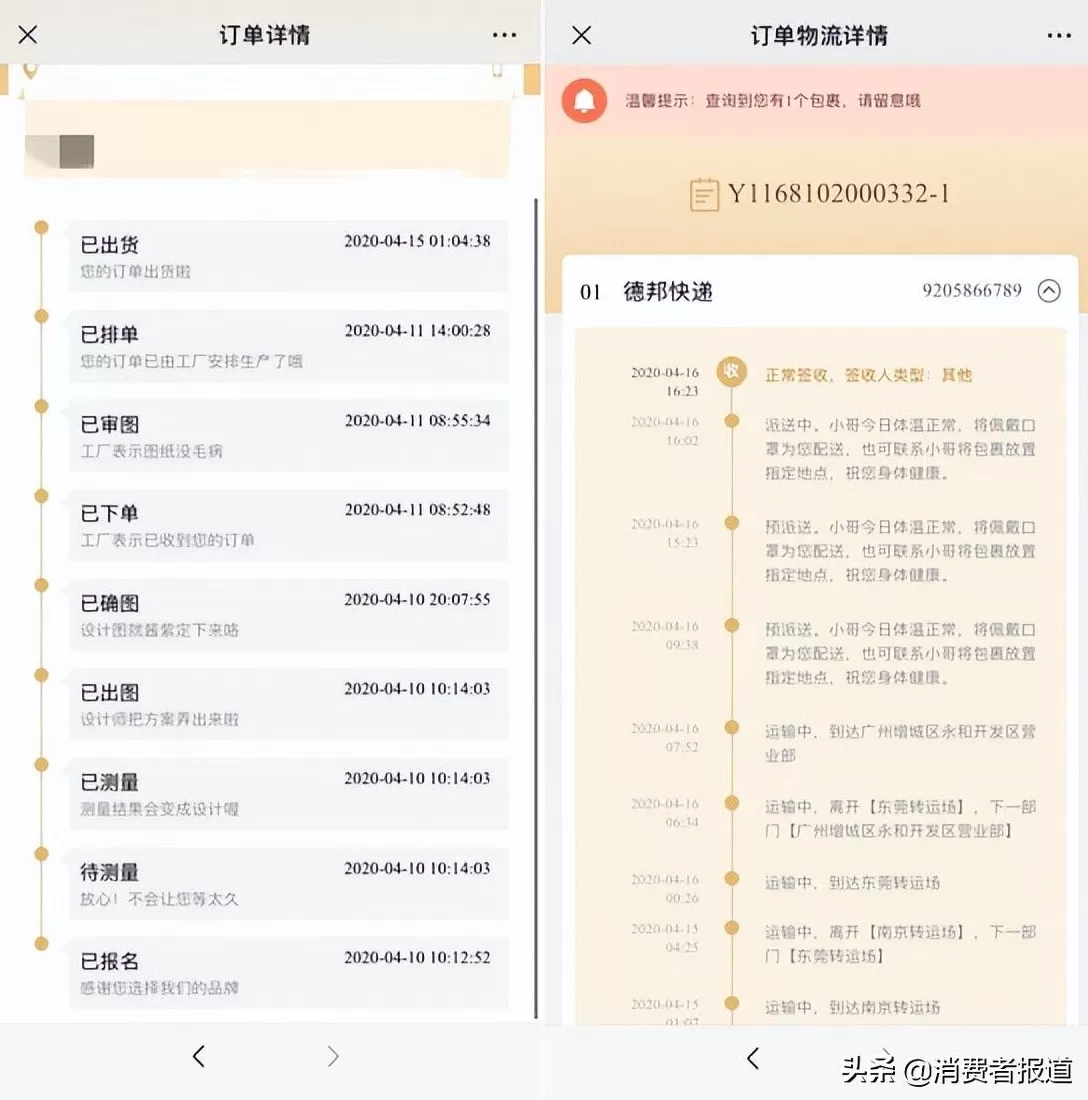Select the 已出货 order status entry
Viewport: 1088px width, 1100px height.
point(287,256)
